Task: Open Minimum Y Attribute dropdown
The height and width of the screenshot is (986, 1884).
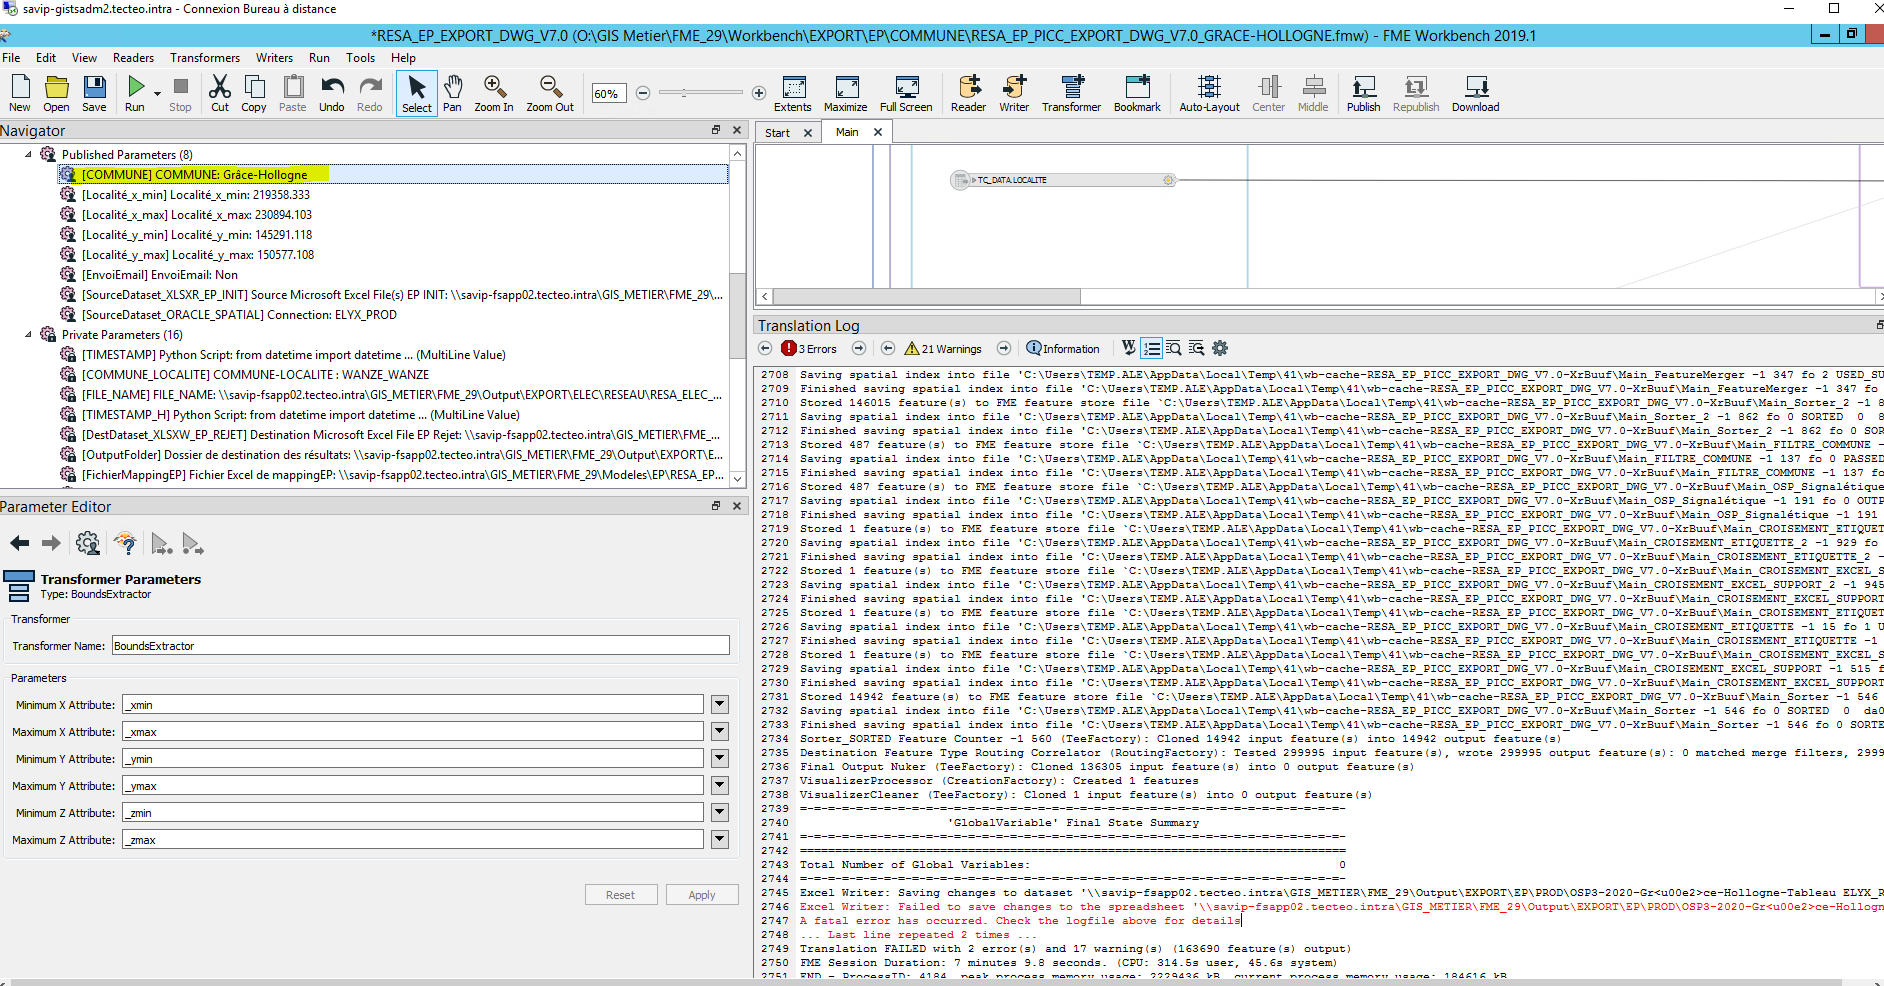Action: [719, 758]
